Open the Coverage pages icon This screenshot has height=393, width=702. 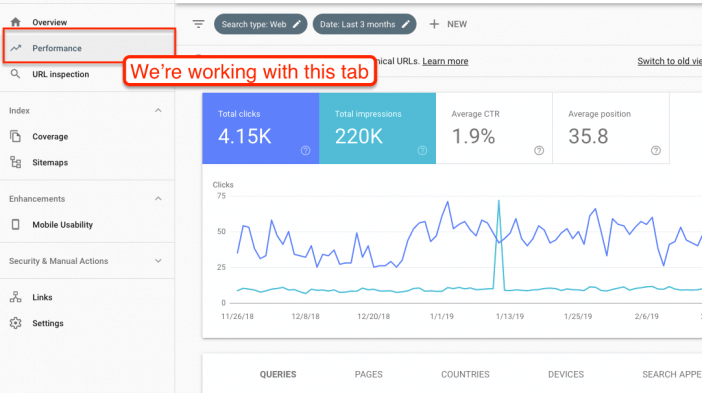pos(16,136)
